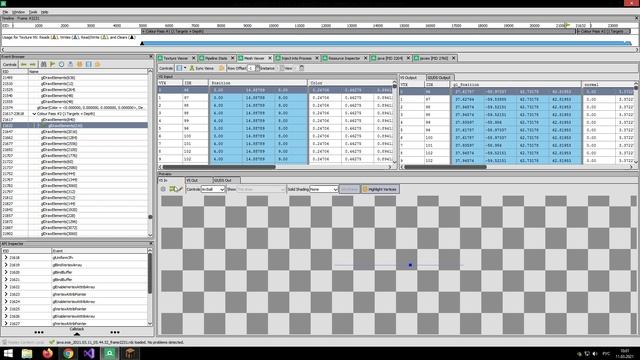Viewport: 640px width, 360px height.
Task: Click the export icon in Event Browser toolbar
Action: (71, 64)
